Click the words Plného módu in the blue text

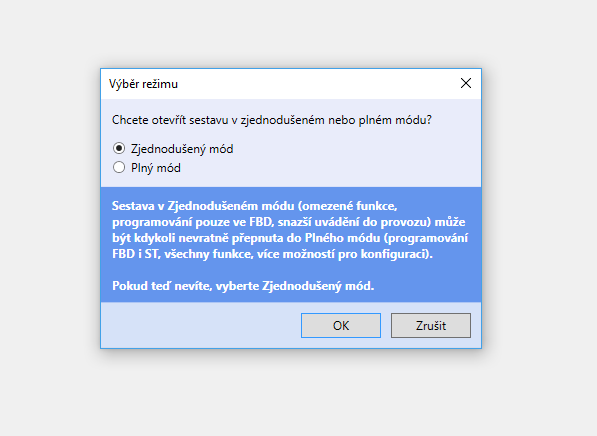click(342, 238)
